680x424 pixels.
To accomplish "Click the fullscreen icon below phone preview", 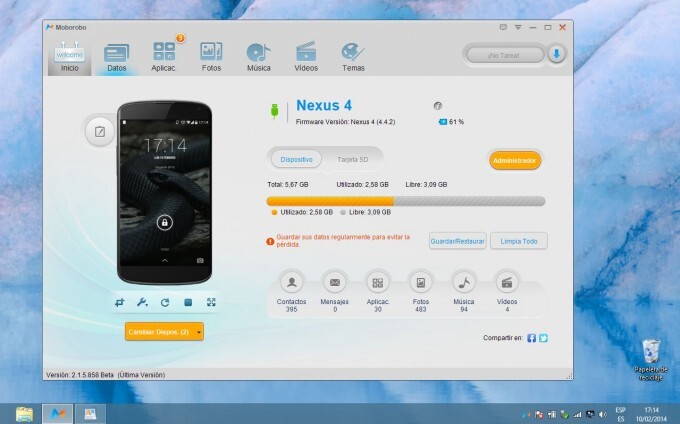I will tap(211, 302).
